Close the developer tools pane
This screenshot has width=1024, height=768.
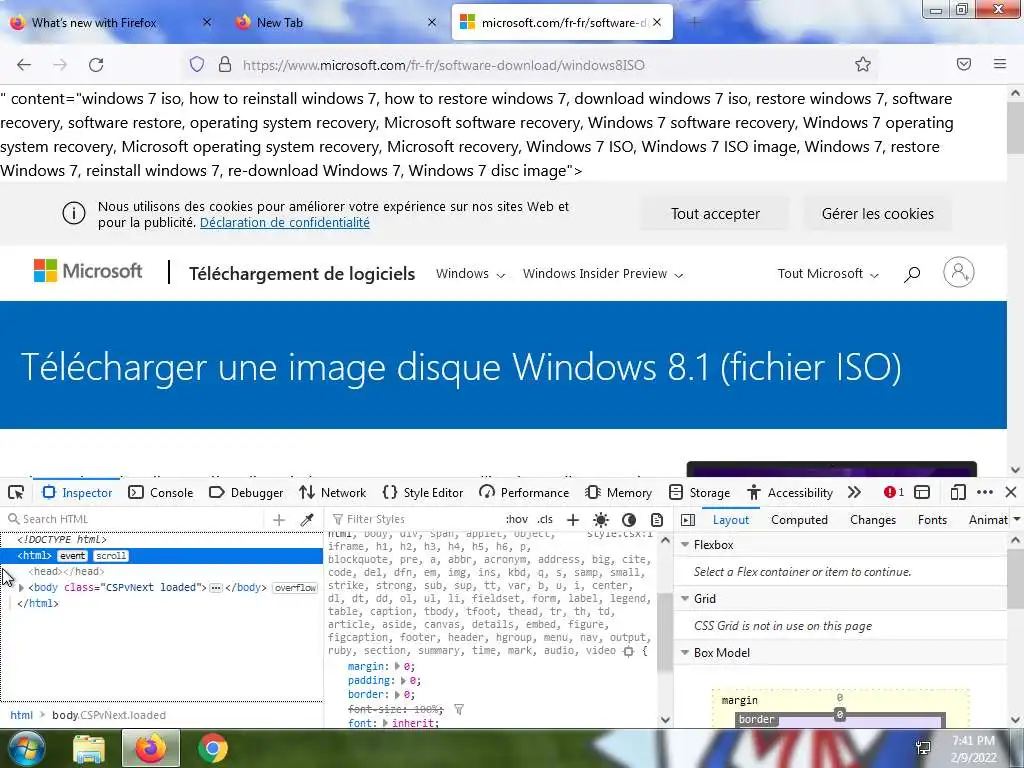coord(1011,492)
